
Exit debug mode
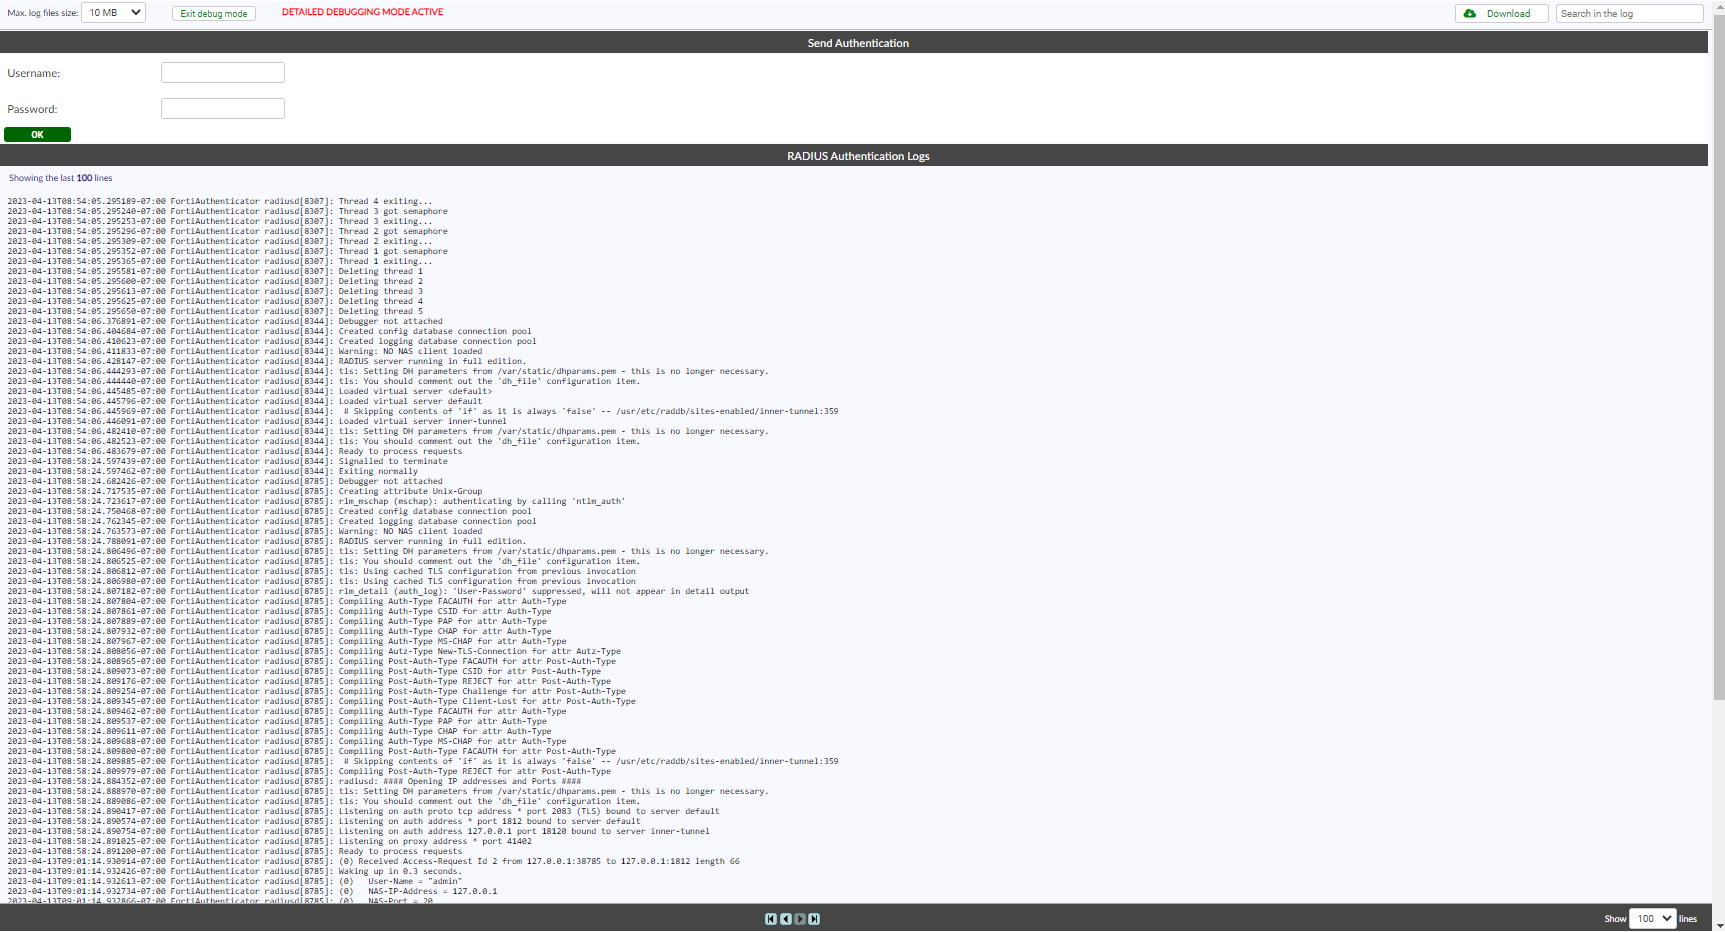pyautogui.click(x=213, y=13)
